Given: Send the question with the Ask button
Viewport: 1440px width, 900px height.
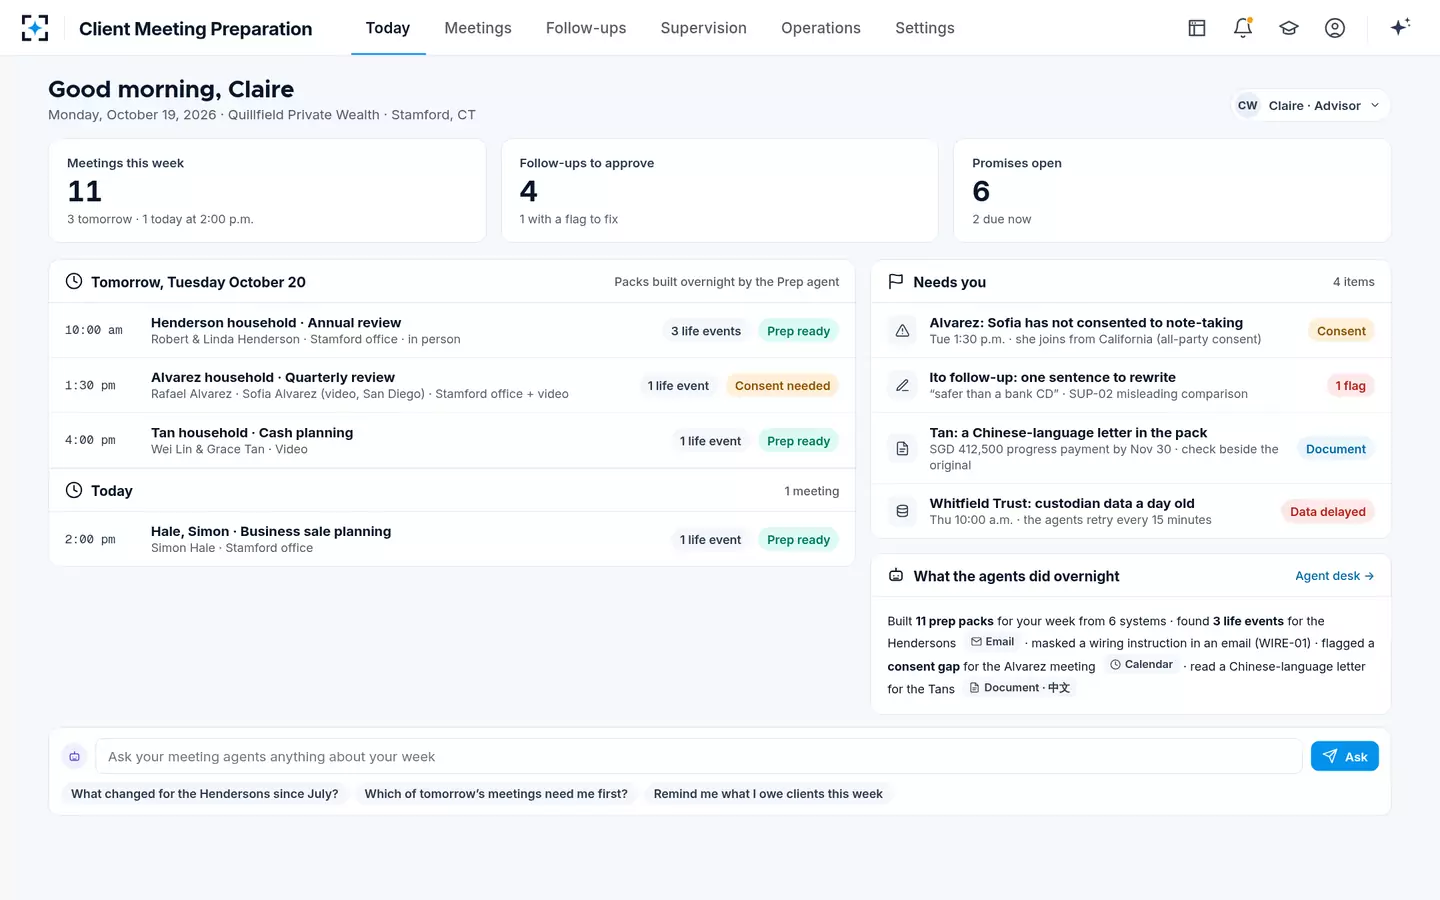Looking at the screenshot, I should point(1345,756).
